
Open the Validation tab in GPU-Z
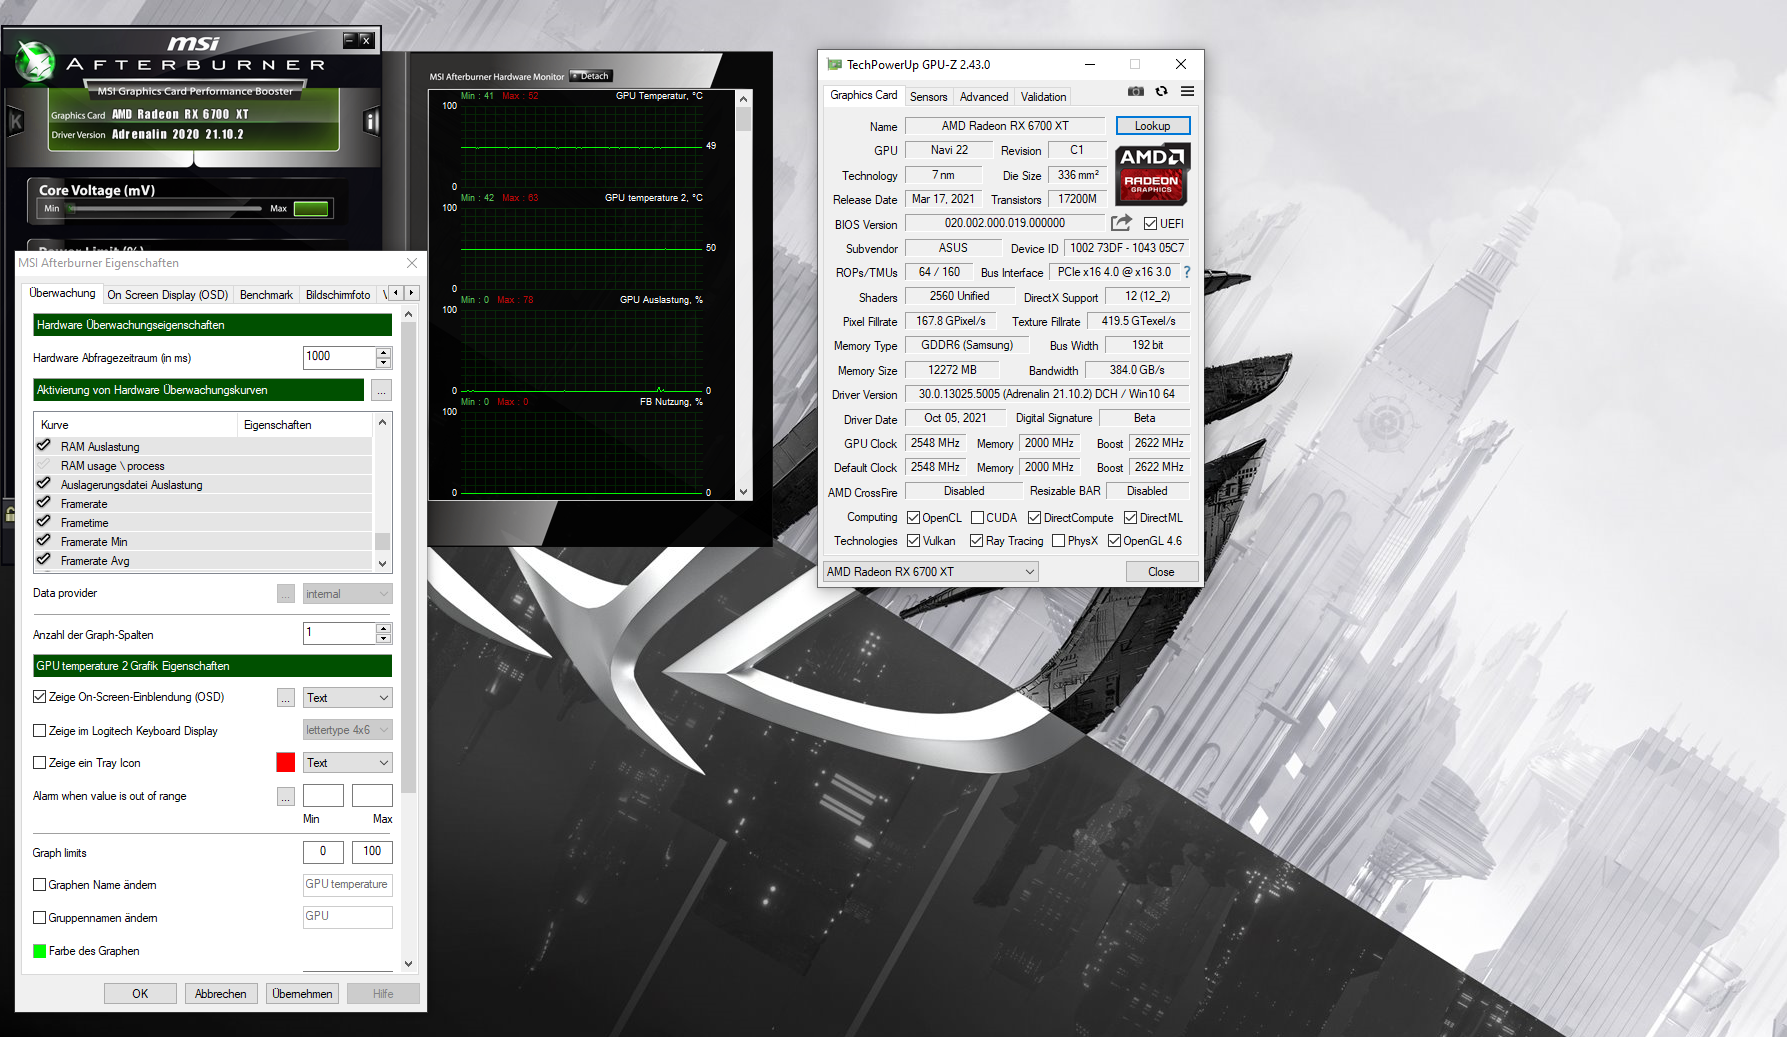coord(1043,97)
